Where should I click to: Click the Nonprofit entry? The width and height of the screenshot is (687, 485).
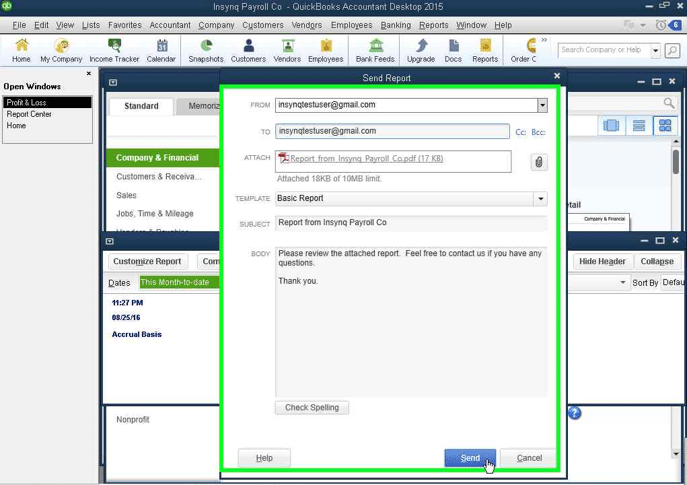(133, 420)
